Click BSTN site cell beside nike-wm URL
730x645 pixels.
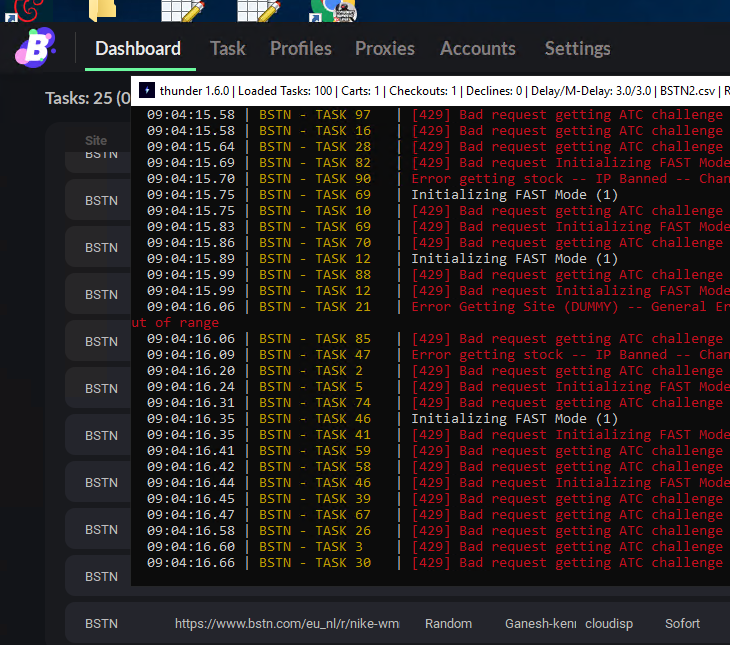pyautogui.click(x=101, y=624)
